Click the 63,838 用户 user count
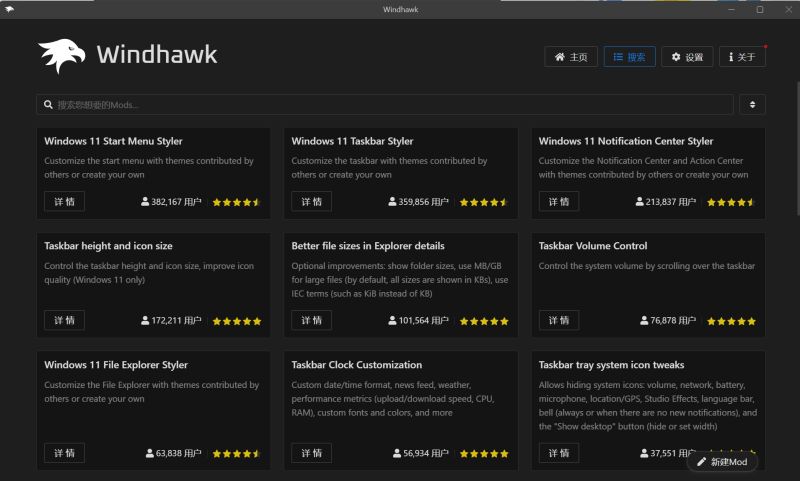800x481 pixels. click(173, 453)
